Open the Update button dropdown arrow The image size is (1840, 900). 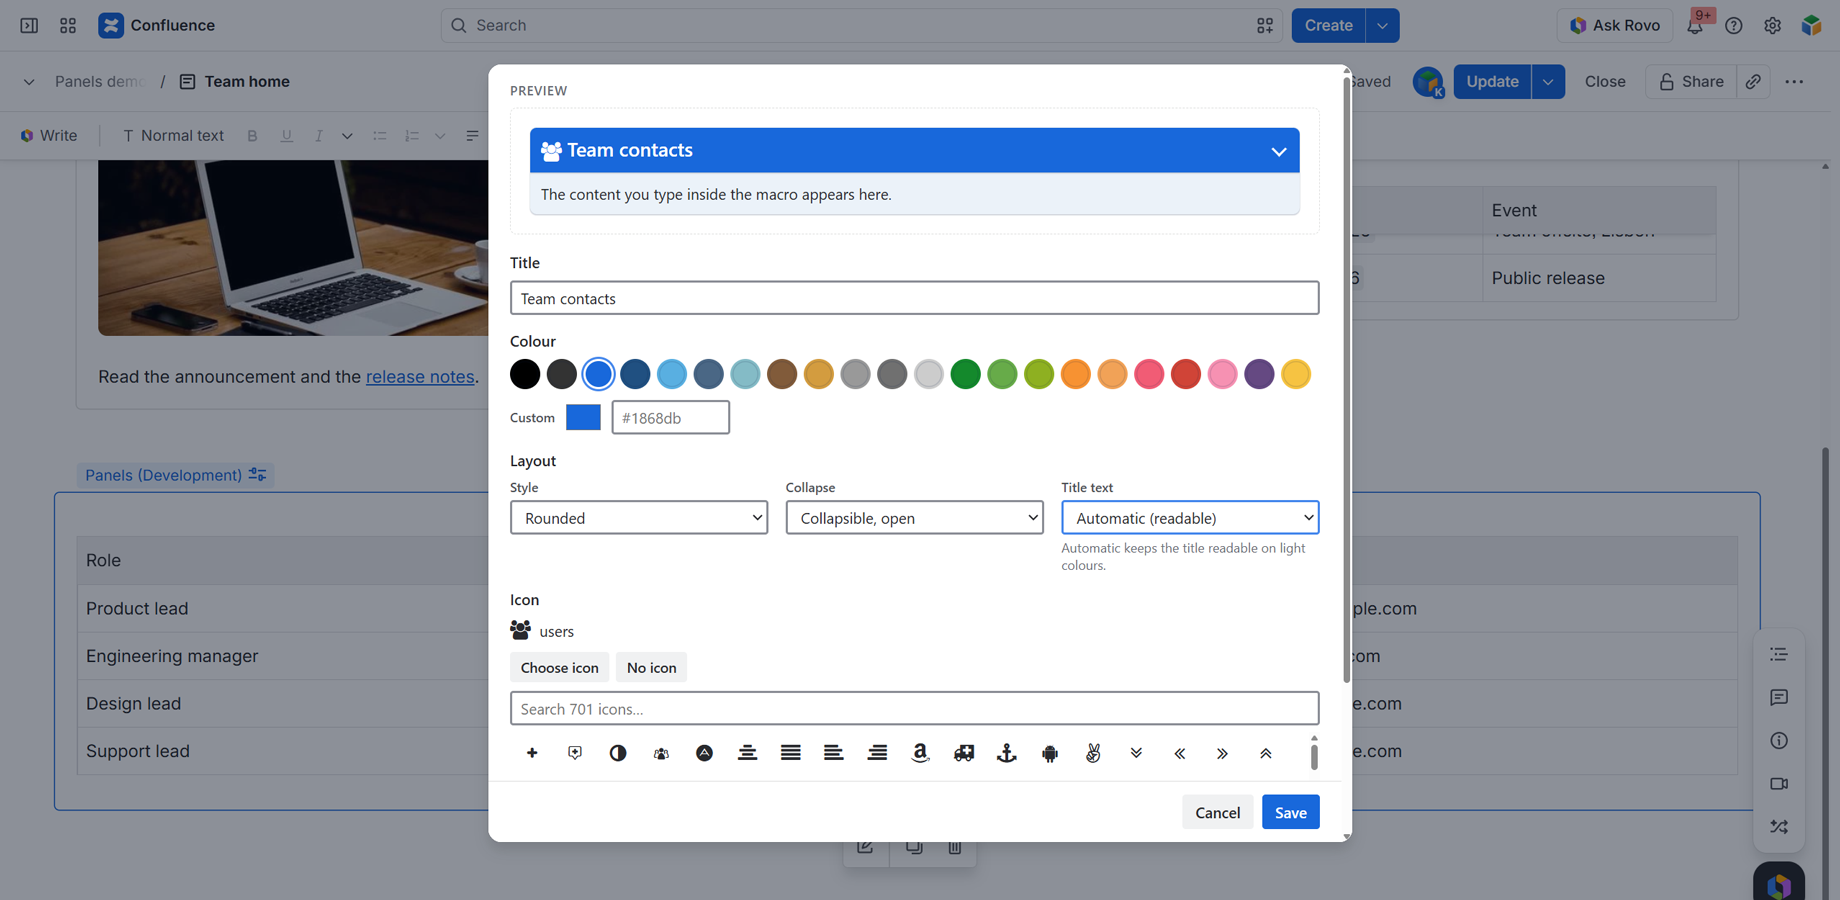[1548, 82]
